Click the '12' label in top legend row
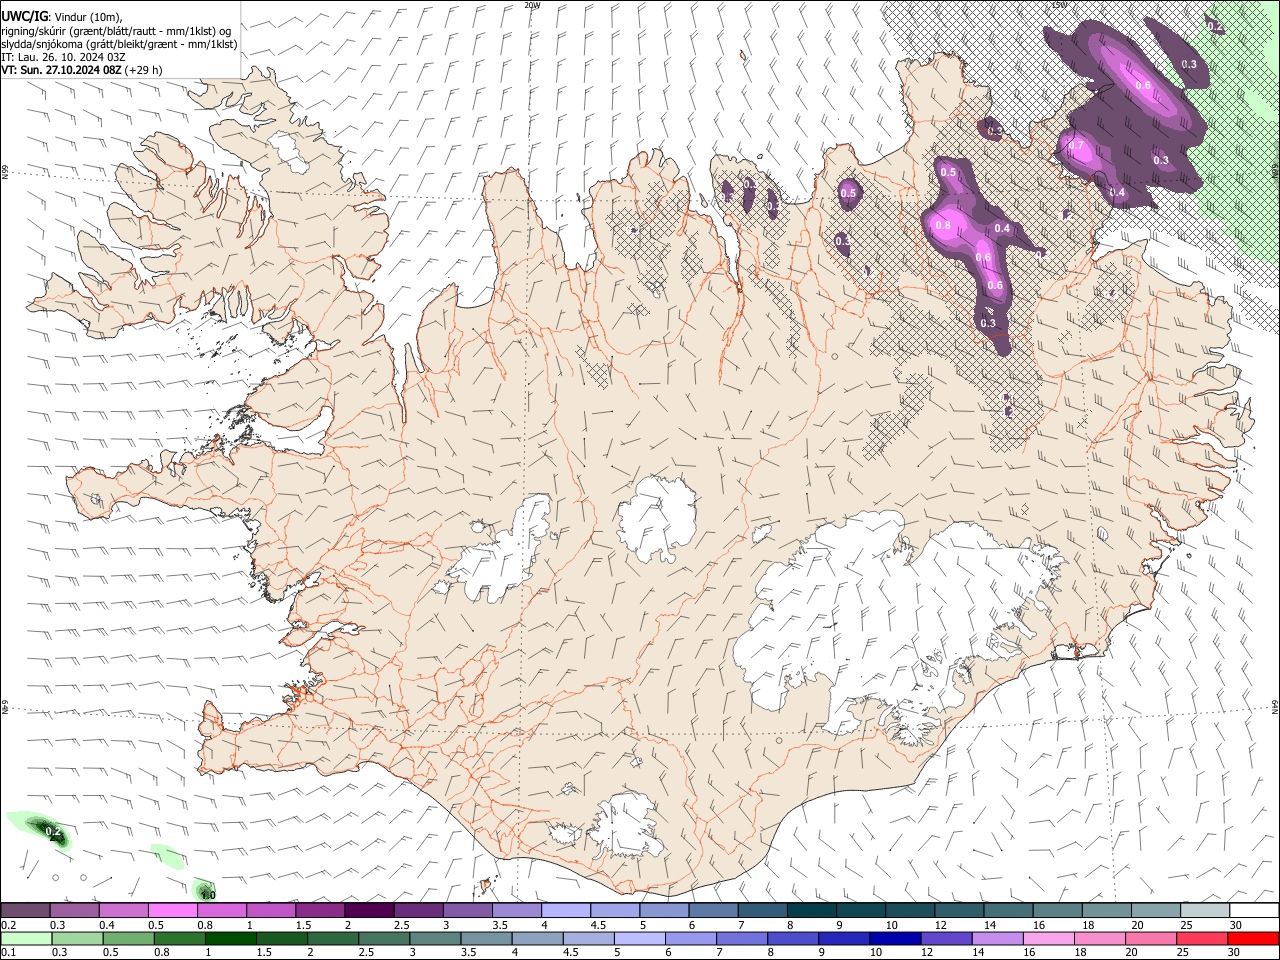 [x=941, y=925]
